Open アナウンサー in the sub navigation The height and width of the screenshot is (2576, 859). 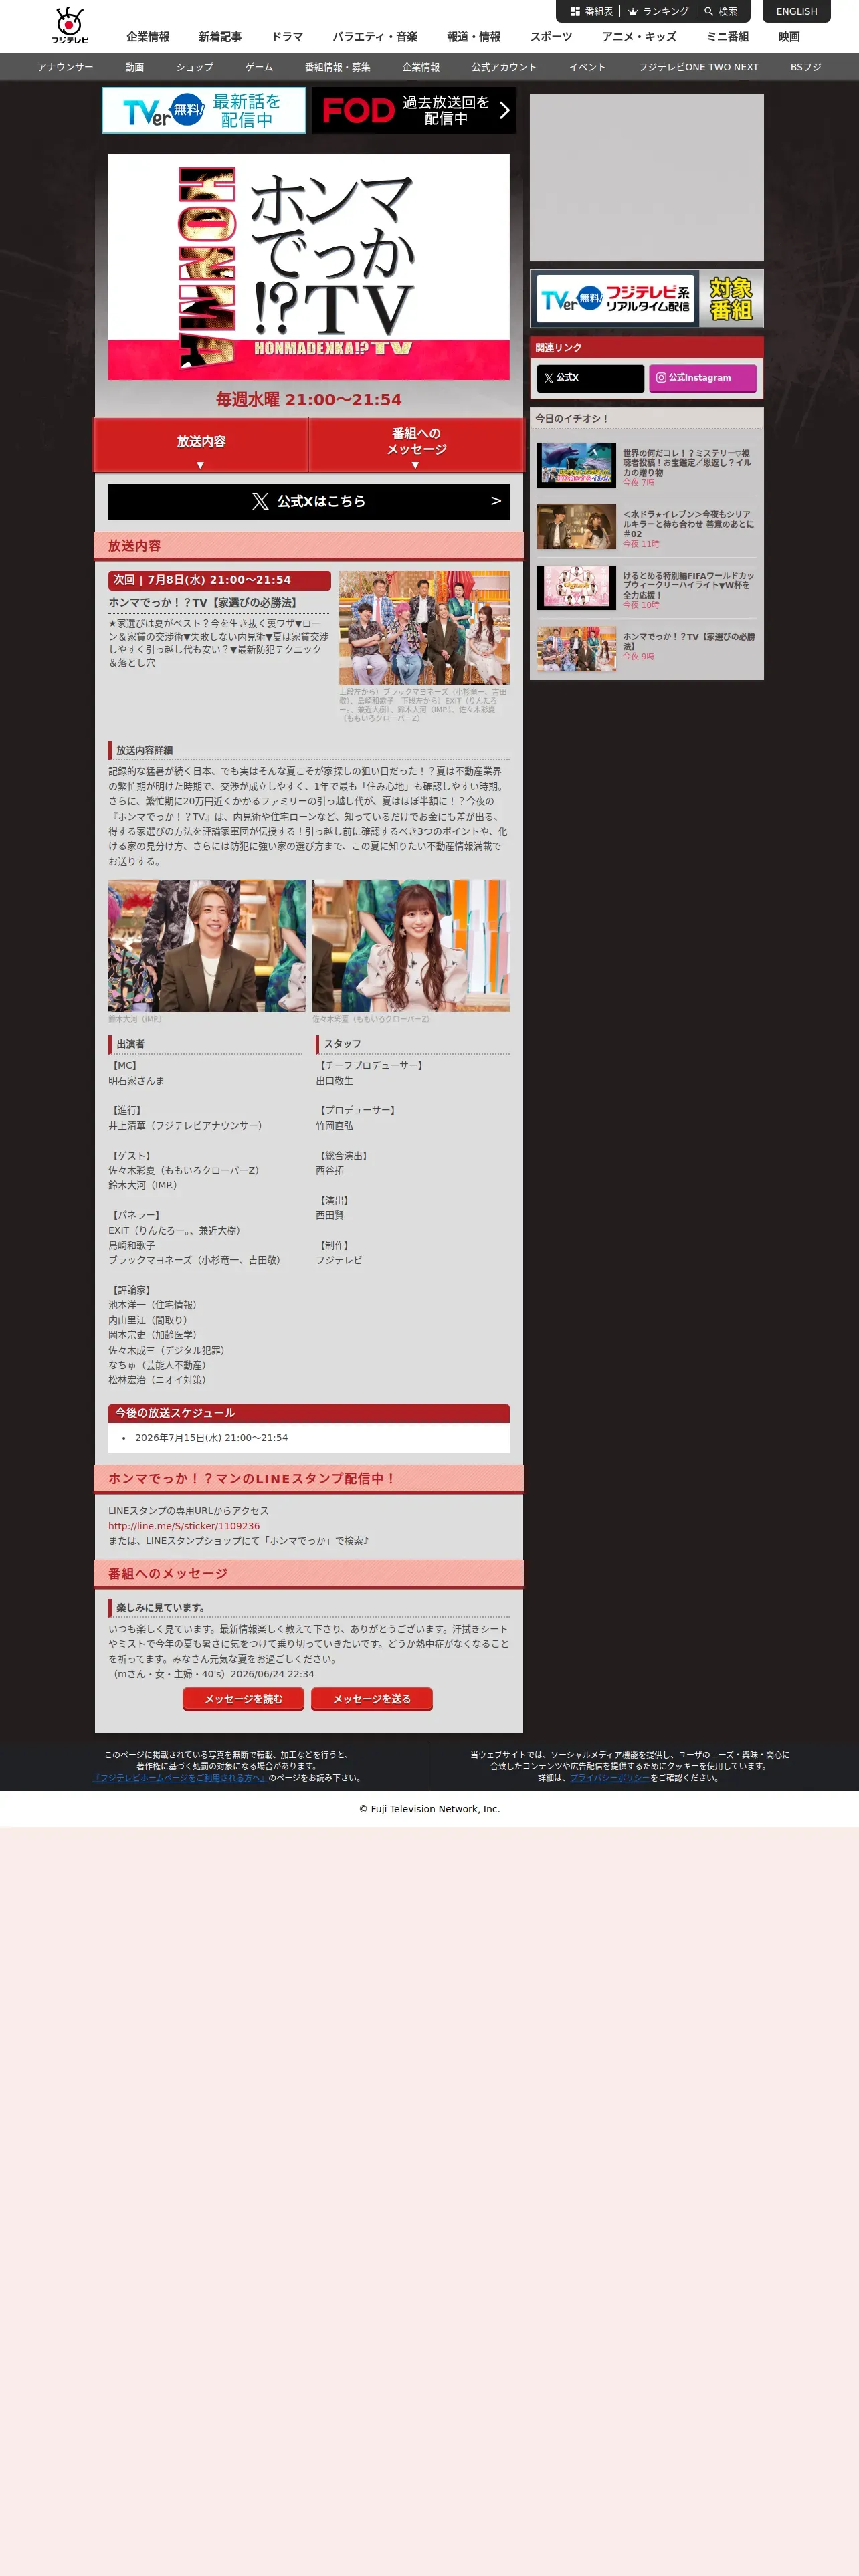point(65,67)
